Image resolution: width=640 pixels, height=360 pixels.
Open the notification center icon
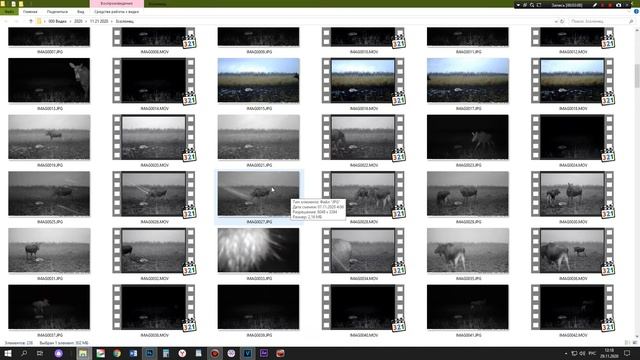[627, 353]
